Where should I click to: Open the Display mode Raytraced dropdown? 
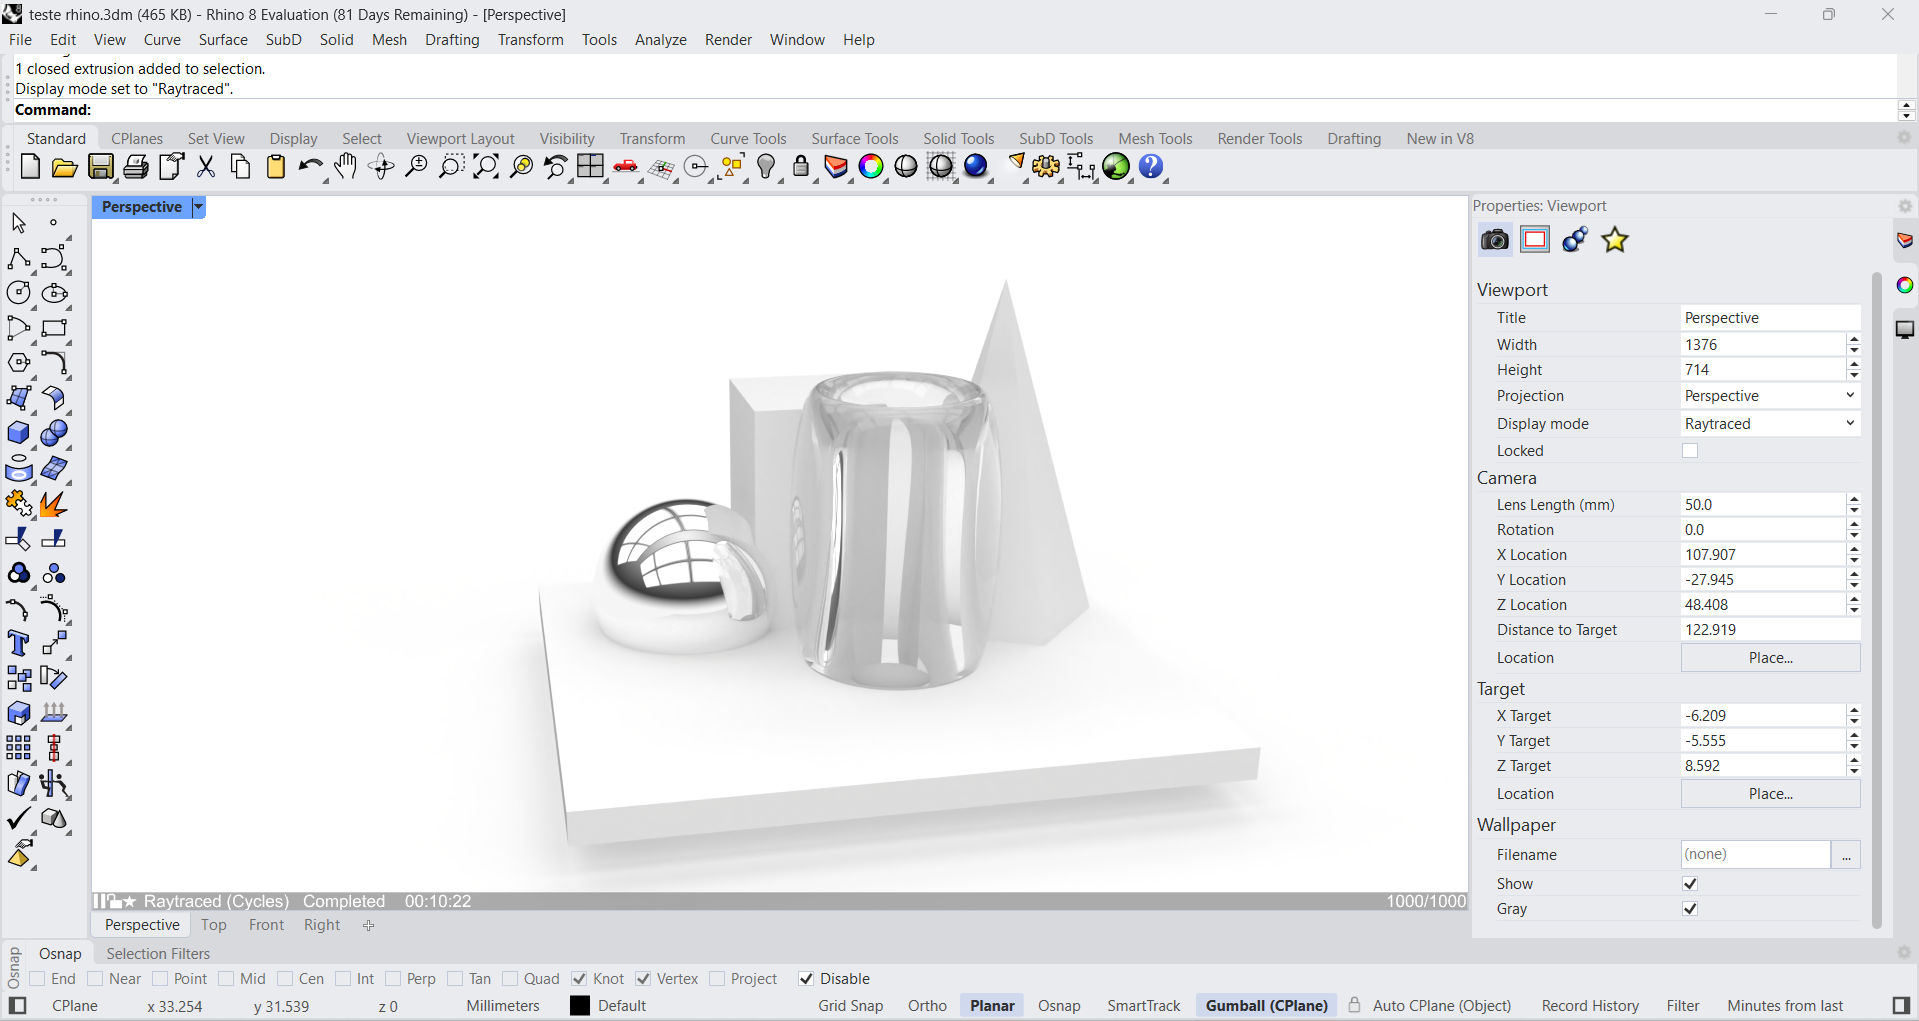[x=1769, y=424]
